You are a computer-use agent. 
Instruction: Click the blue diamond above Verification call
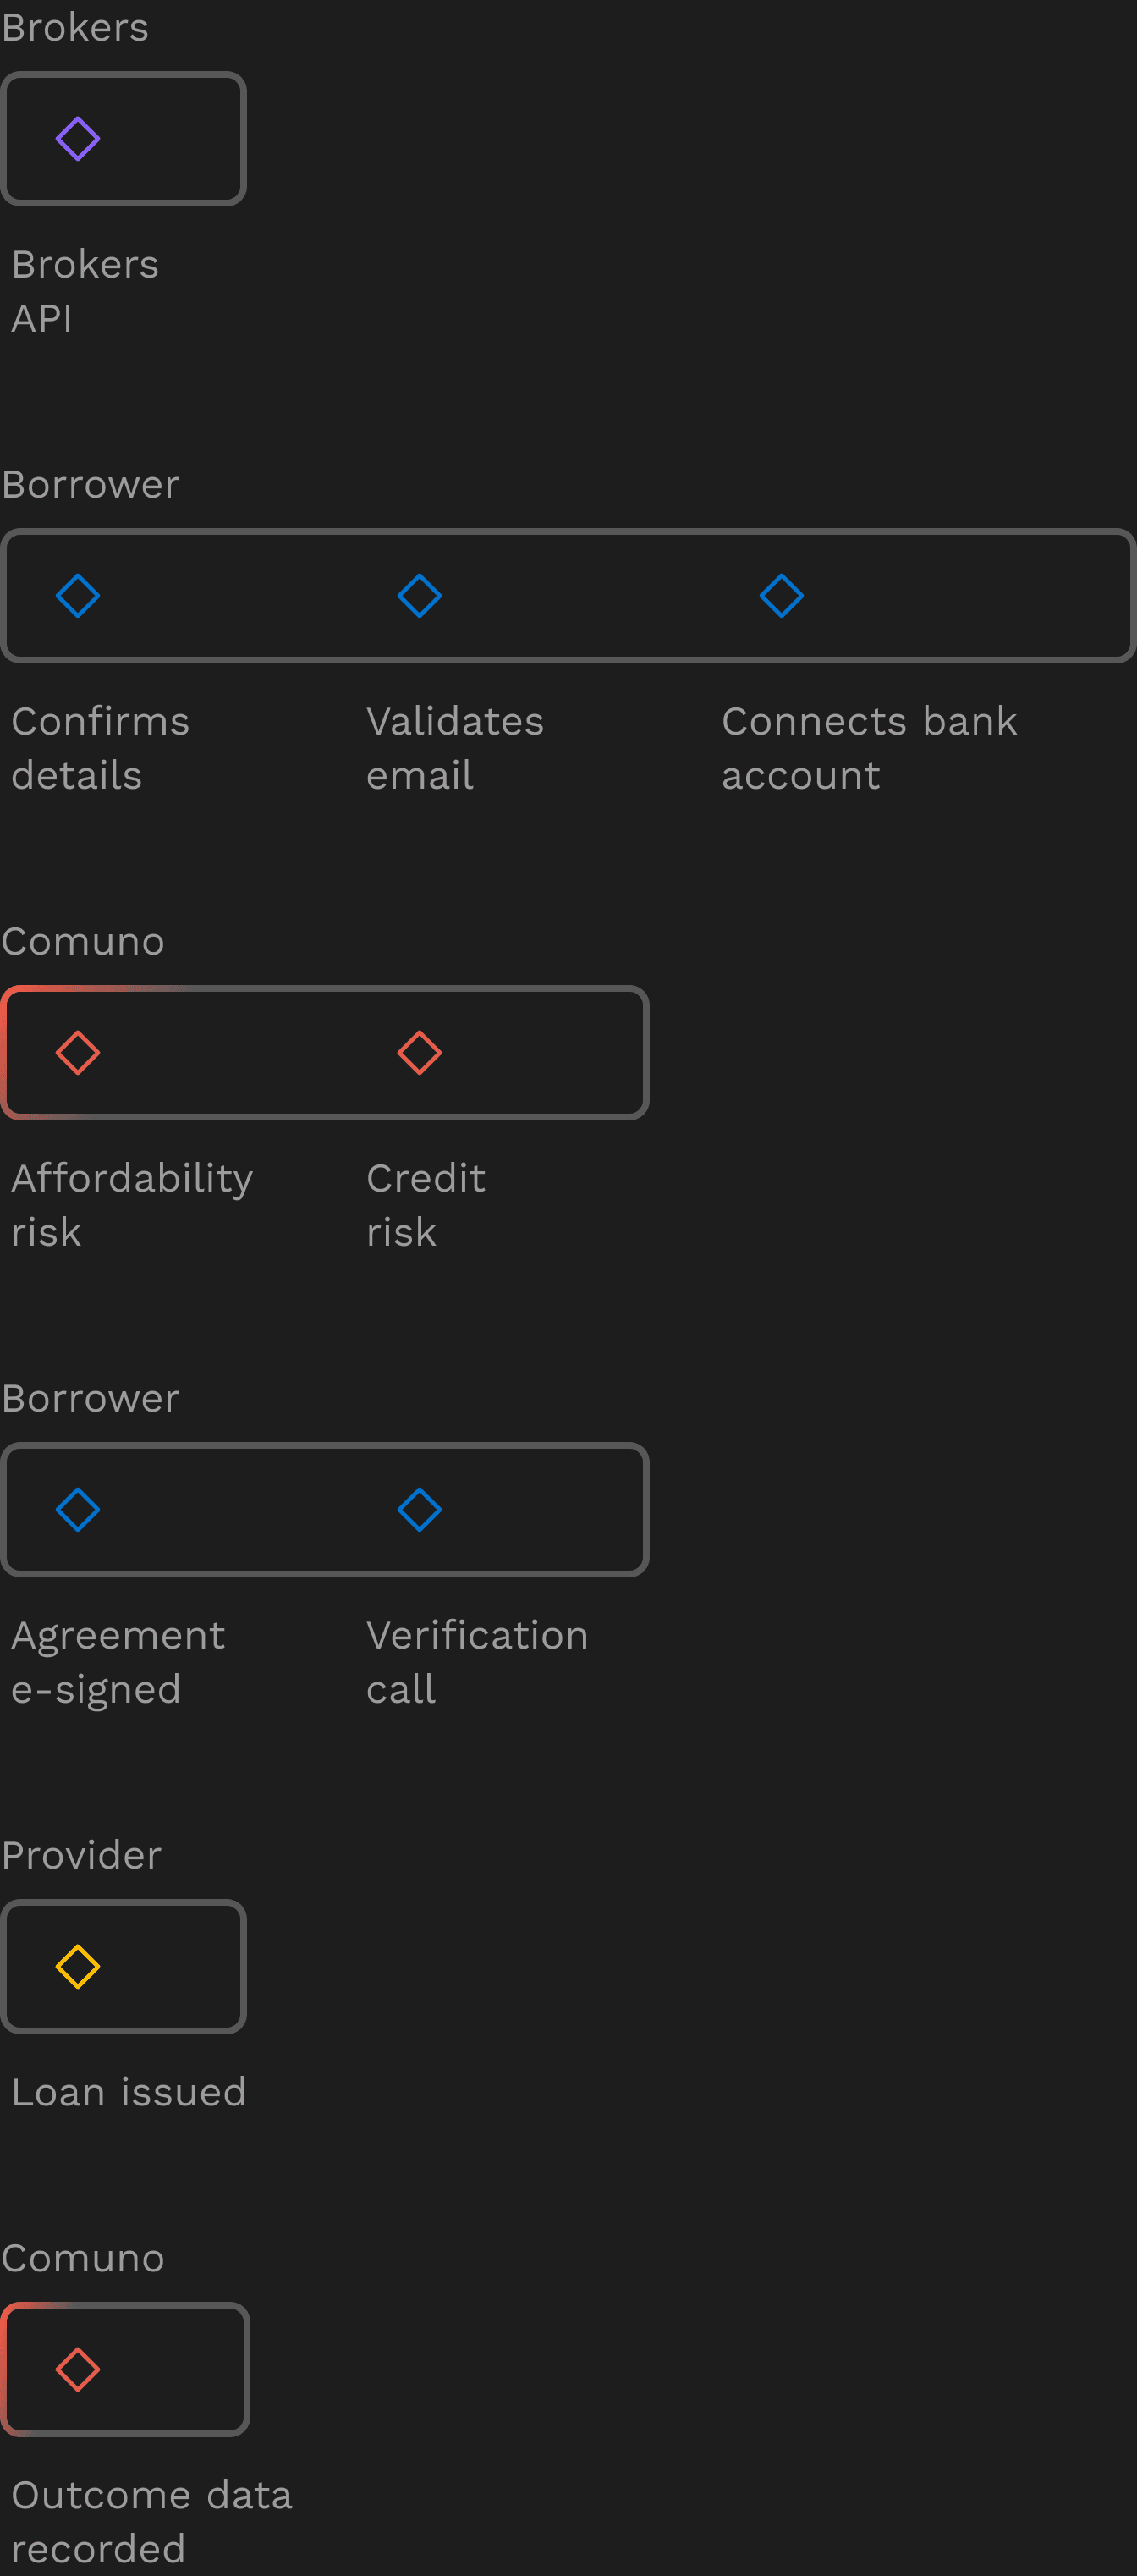click(x=419, y=1510)
